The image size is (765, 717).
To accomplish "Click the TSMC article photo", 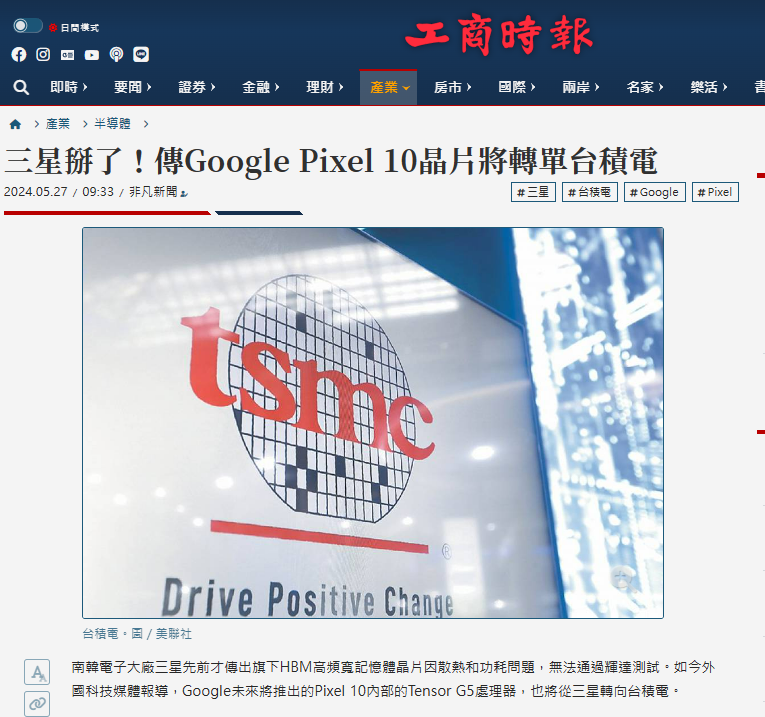I will [x=373, y=423].
